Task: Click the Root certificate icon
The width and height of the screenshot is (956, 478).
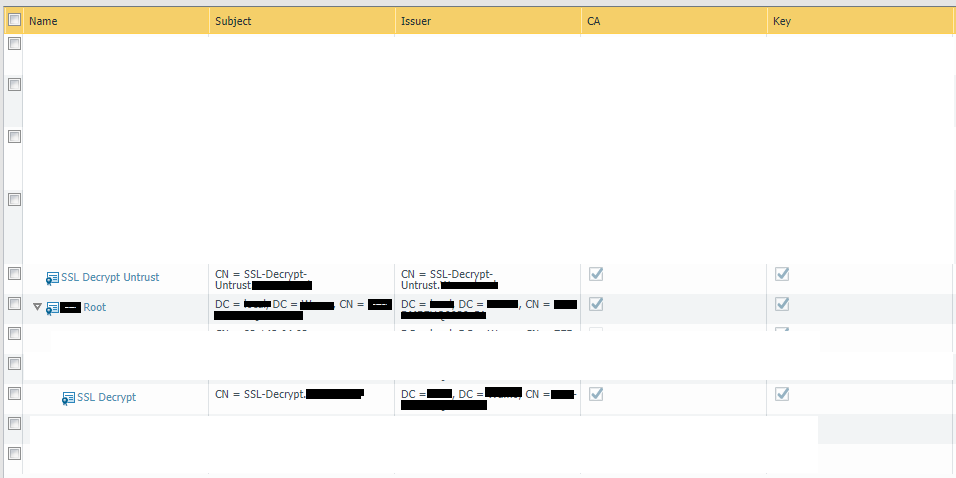Action: [52, 309]
